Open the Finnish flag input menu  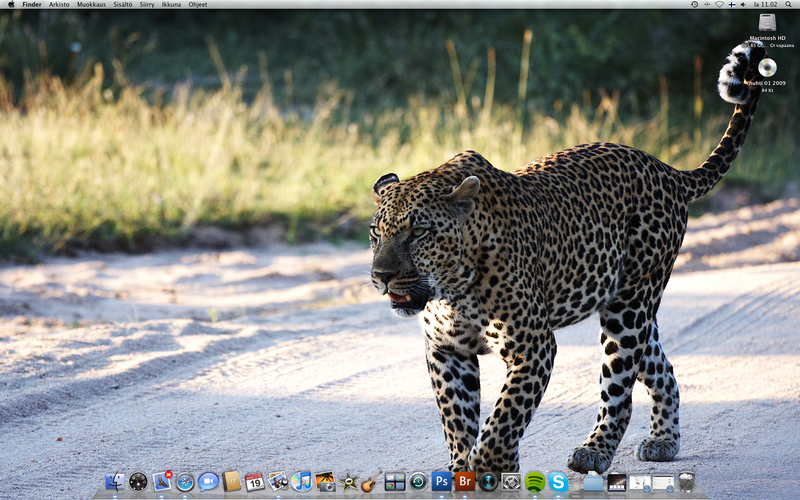(x=732, y=4)
